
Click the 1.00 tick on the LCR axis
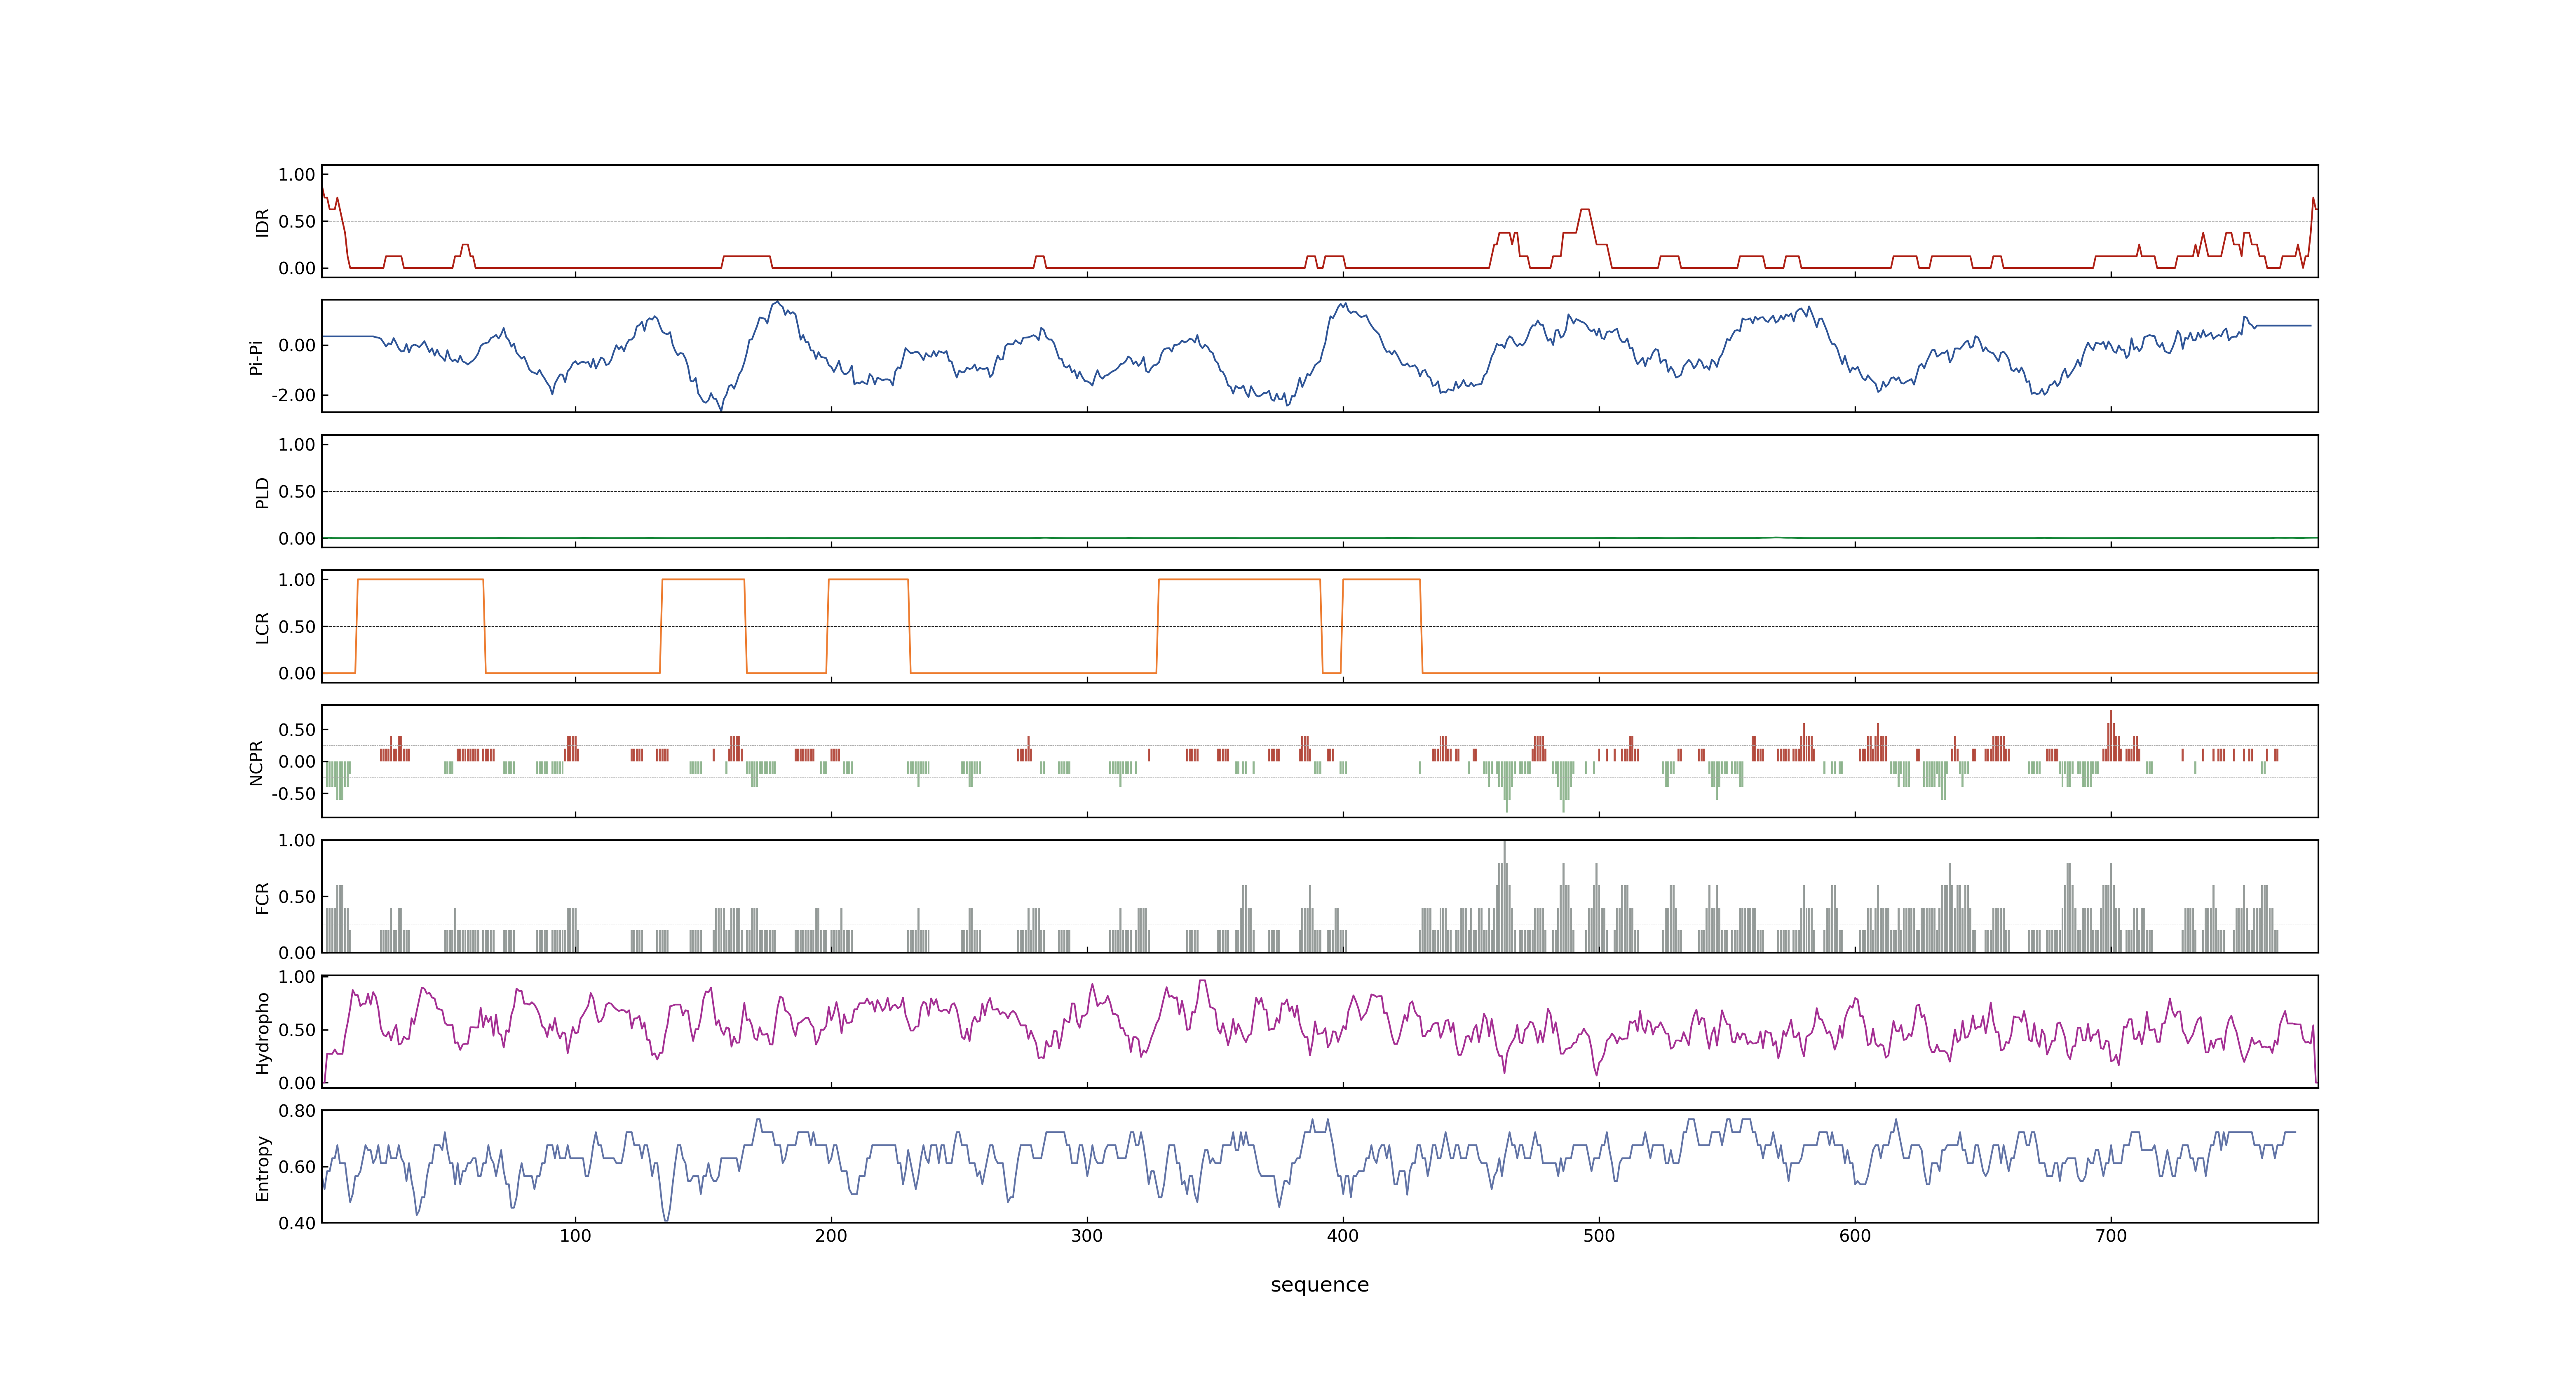(297, 580)
